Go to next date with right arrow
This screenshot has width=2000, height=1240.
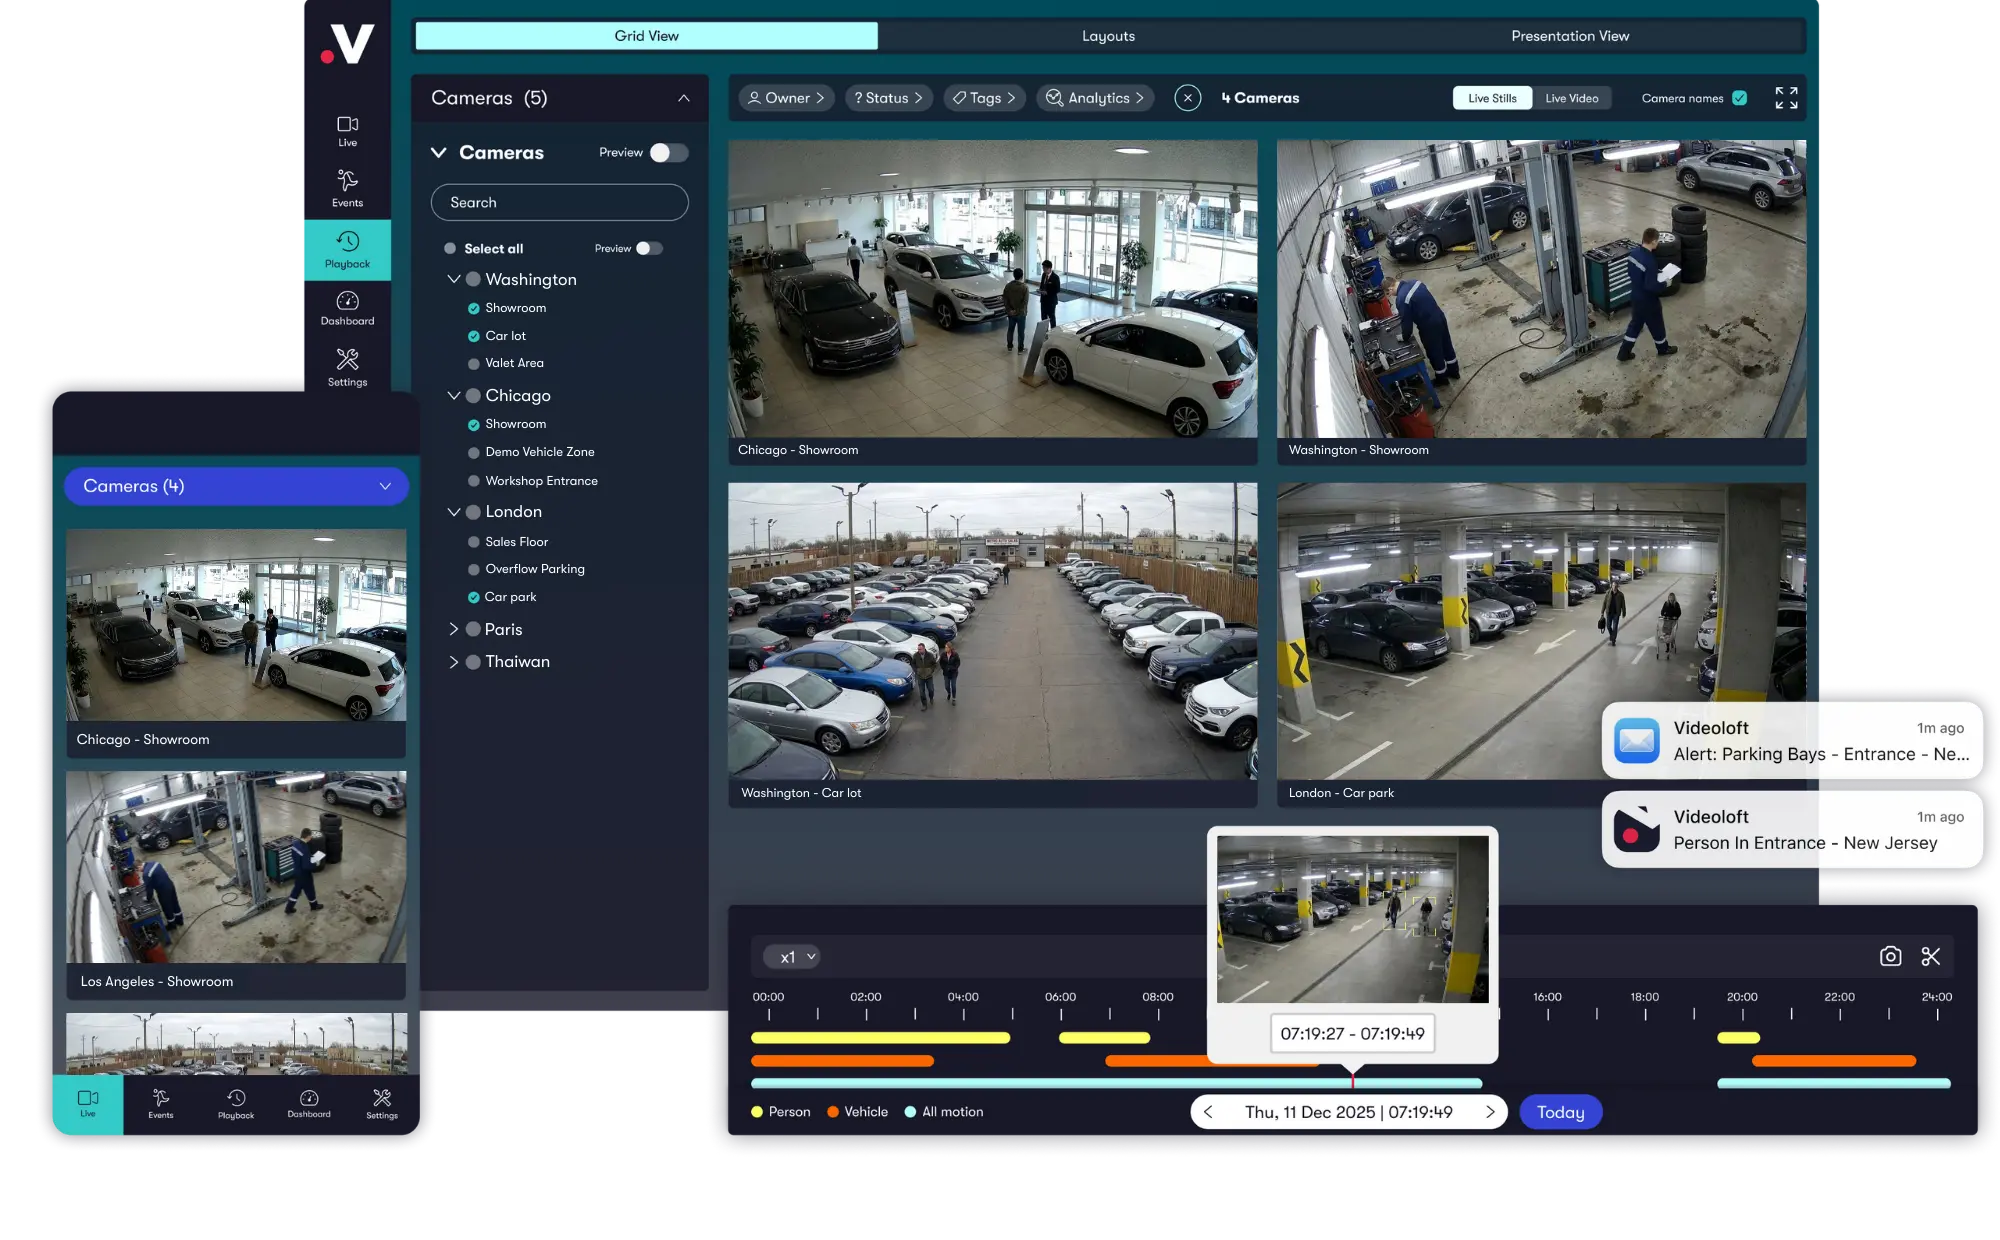tap(1489, 1112)
